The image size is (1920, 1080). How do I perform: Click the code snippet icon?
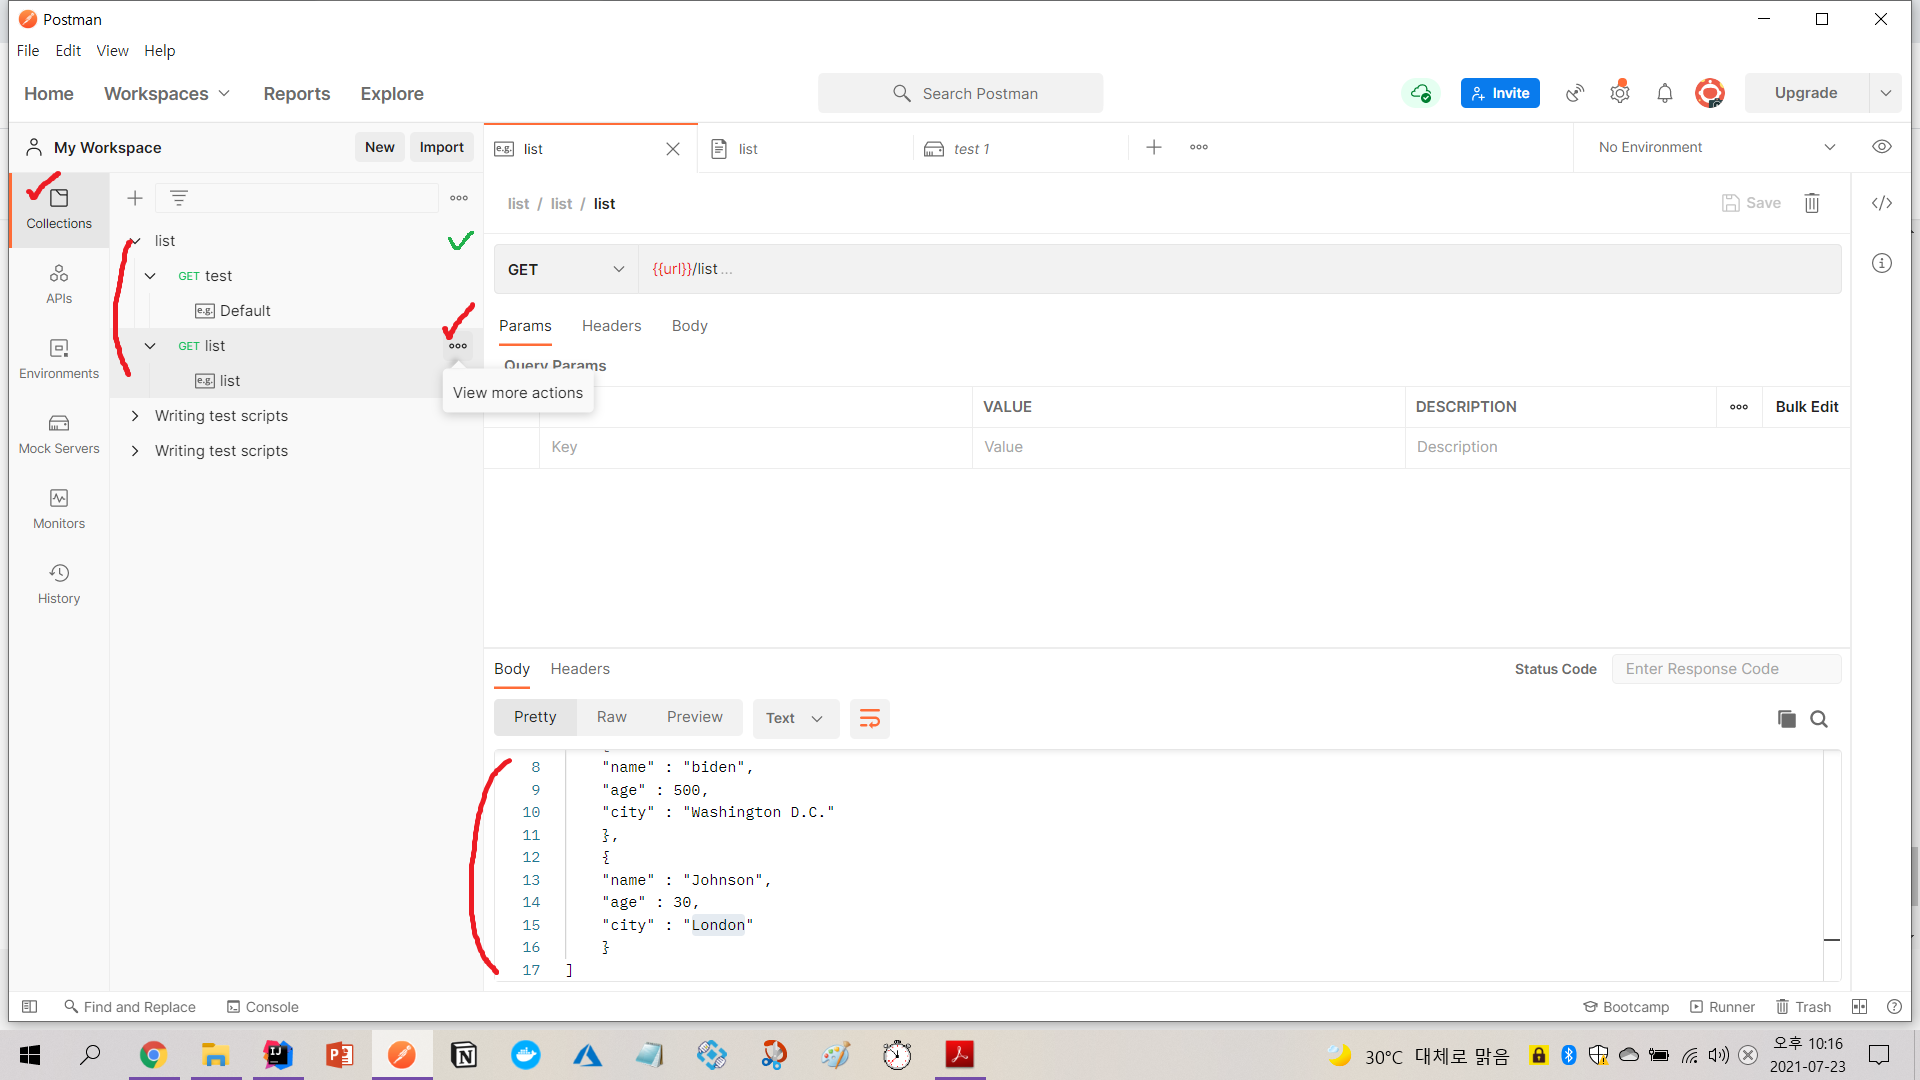pyautogui.click(x=1881, y=203)
